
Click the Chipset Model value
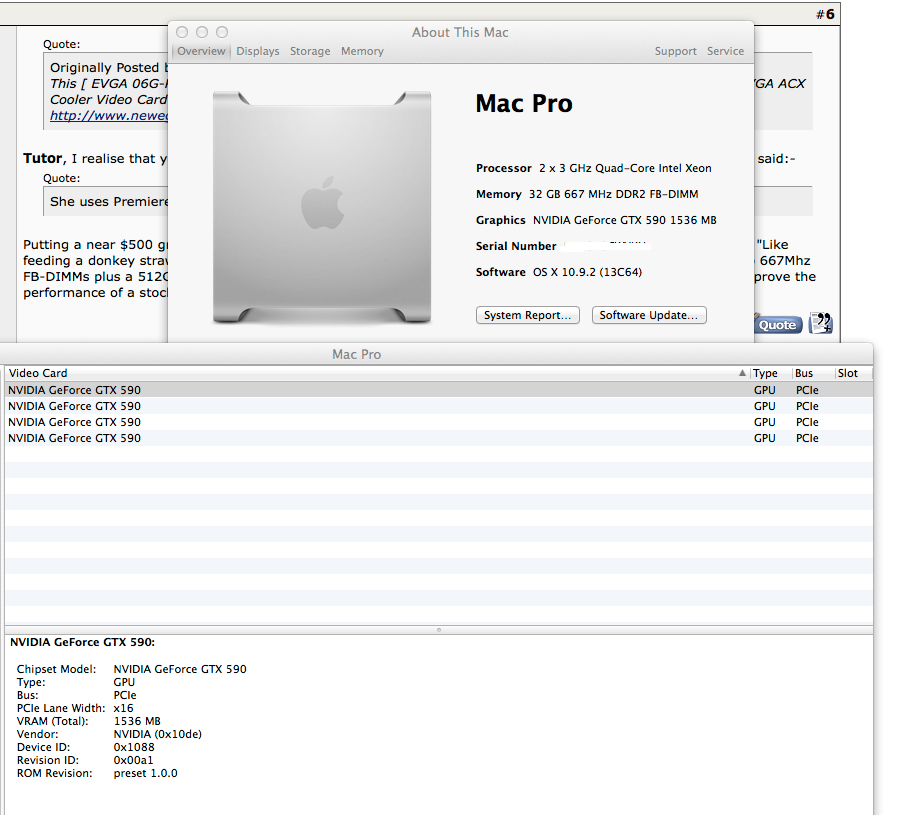point(180,669)
